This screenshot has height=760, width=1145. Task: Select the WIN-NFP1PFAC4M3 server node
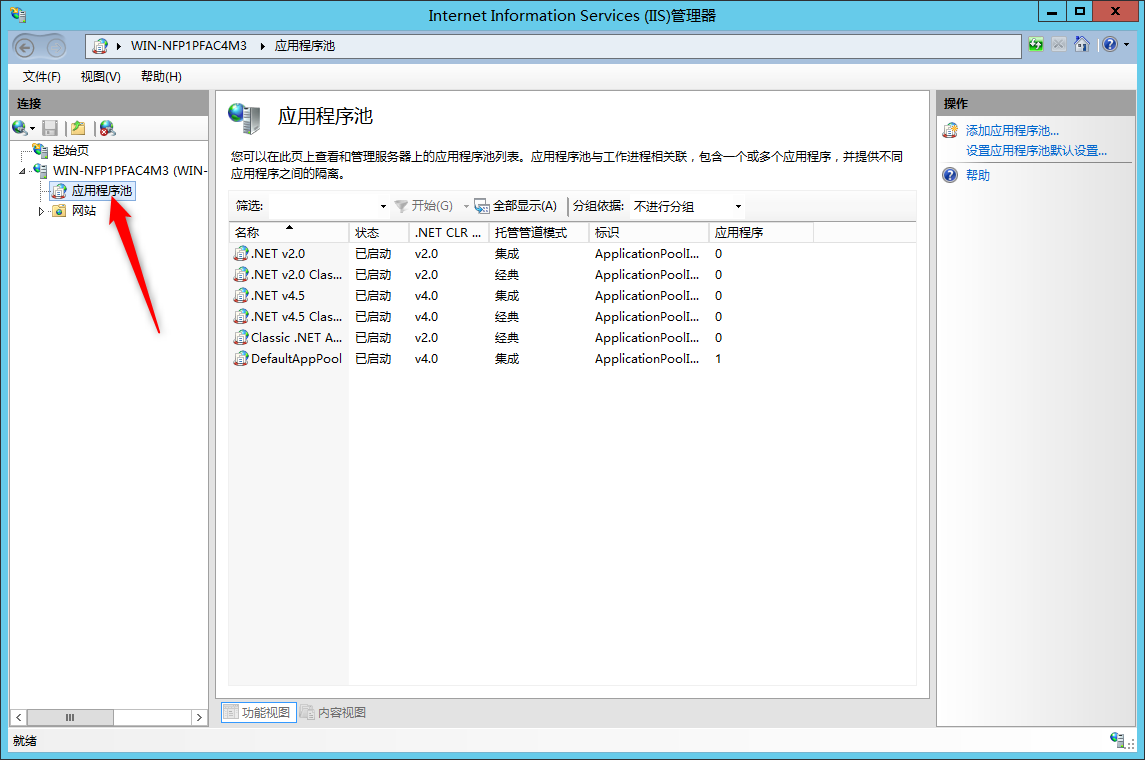pyautogui.click(x=130, y=170)
